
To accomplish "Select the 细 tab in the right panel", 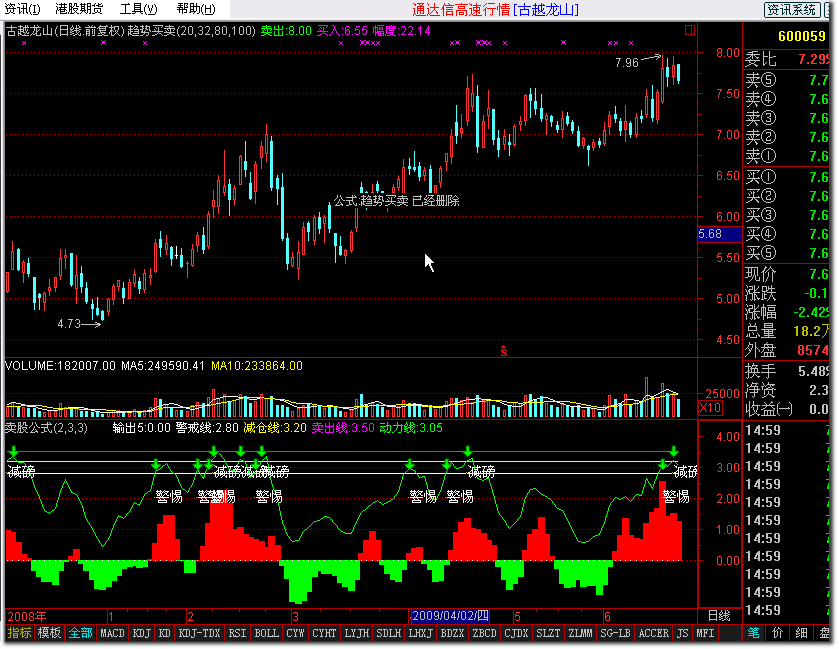I will (801, 633).
